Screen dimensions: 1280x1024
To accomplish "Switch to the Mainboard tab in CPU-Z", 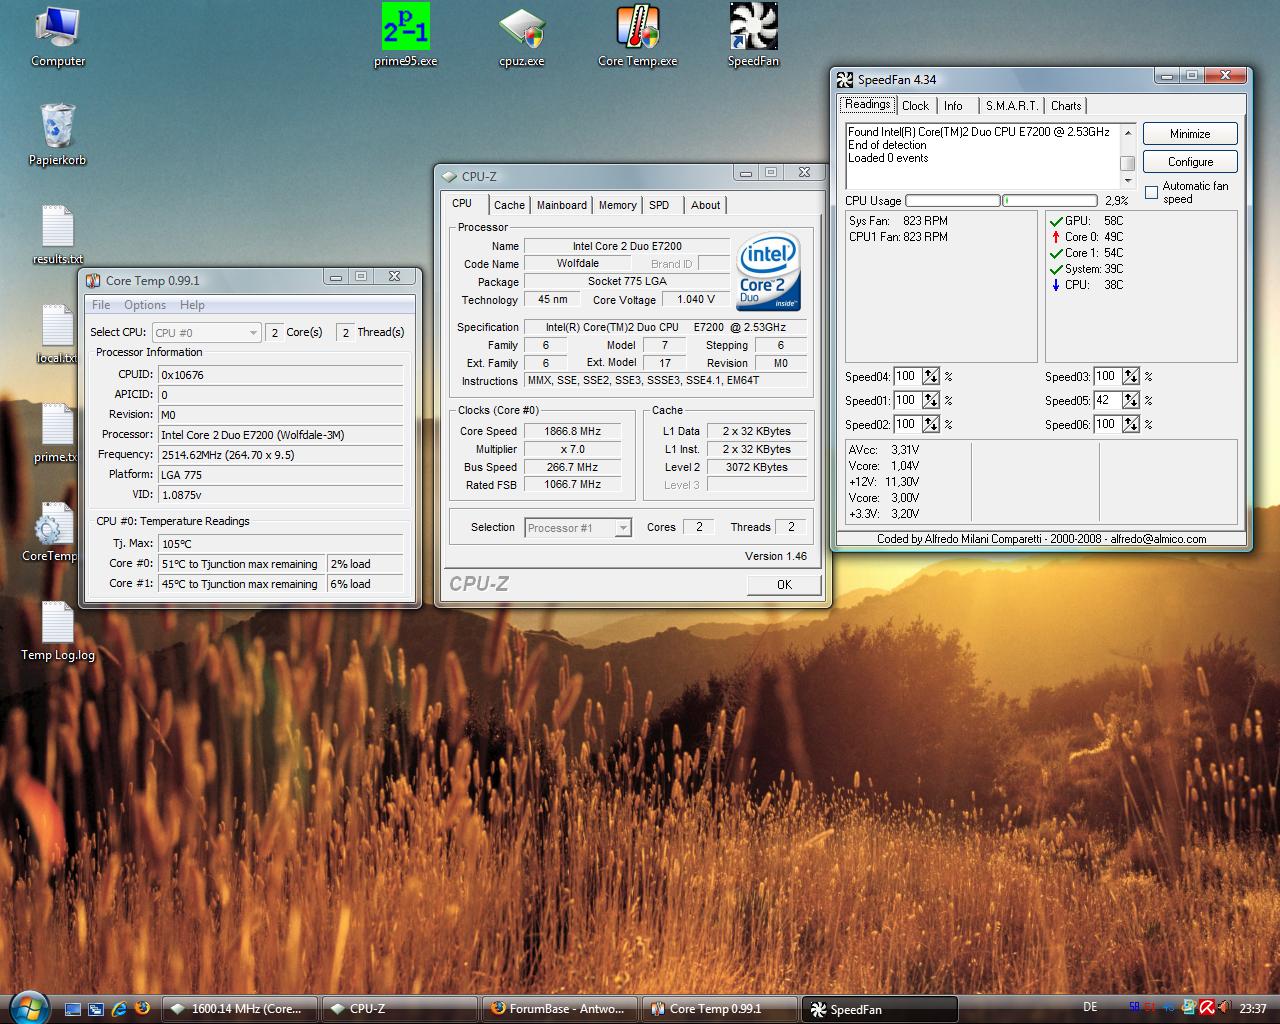I will [x=562, y=205].
